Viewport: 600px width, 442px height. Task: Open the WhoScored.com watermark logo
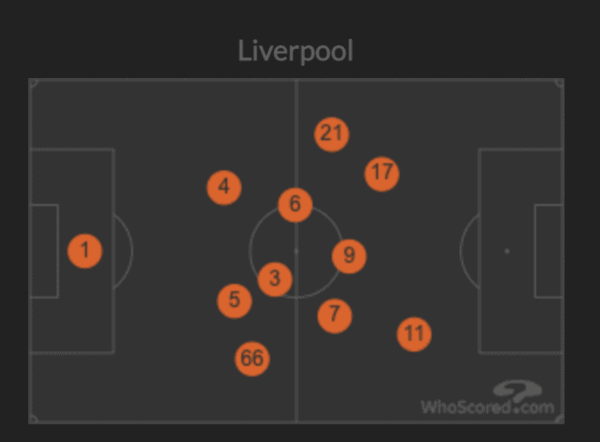click(x=488, y=397)
